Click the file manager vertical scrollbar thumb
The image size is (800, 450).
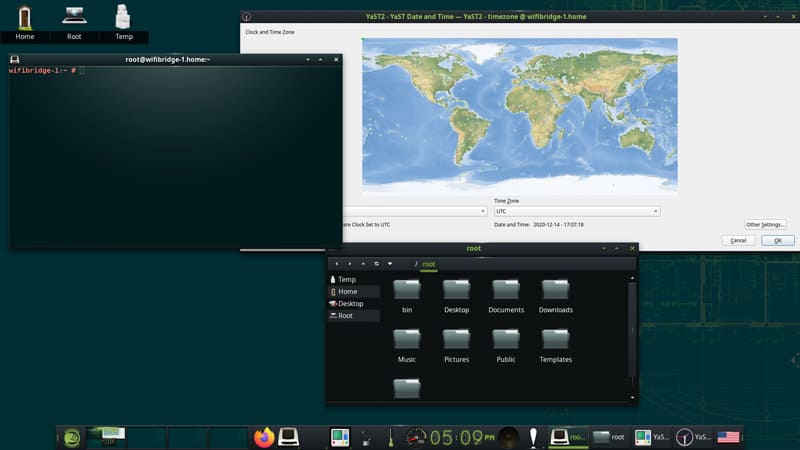tap(632, 330)
